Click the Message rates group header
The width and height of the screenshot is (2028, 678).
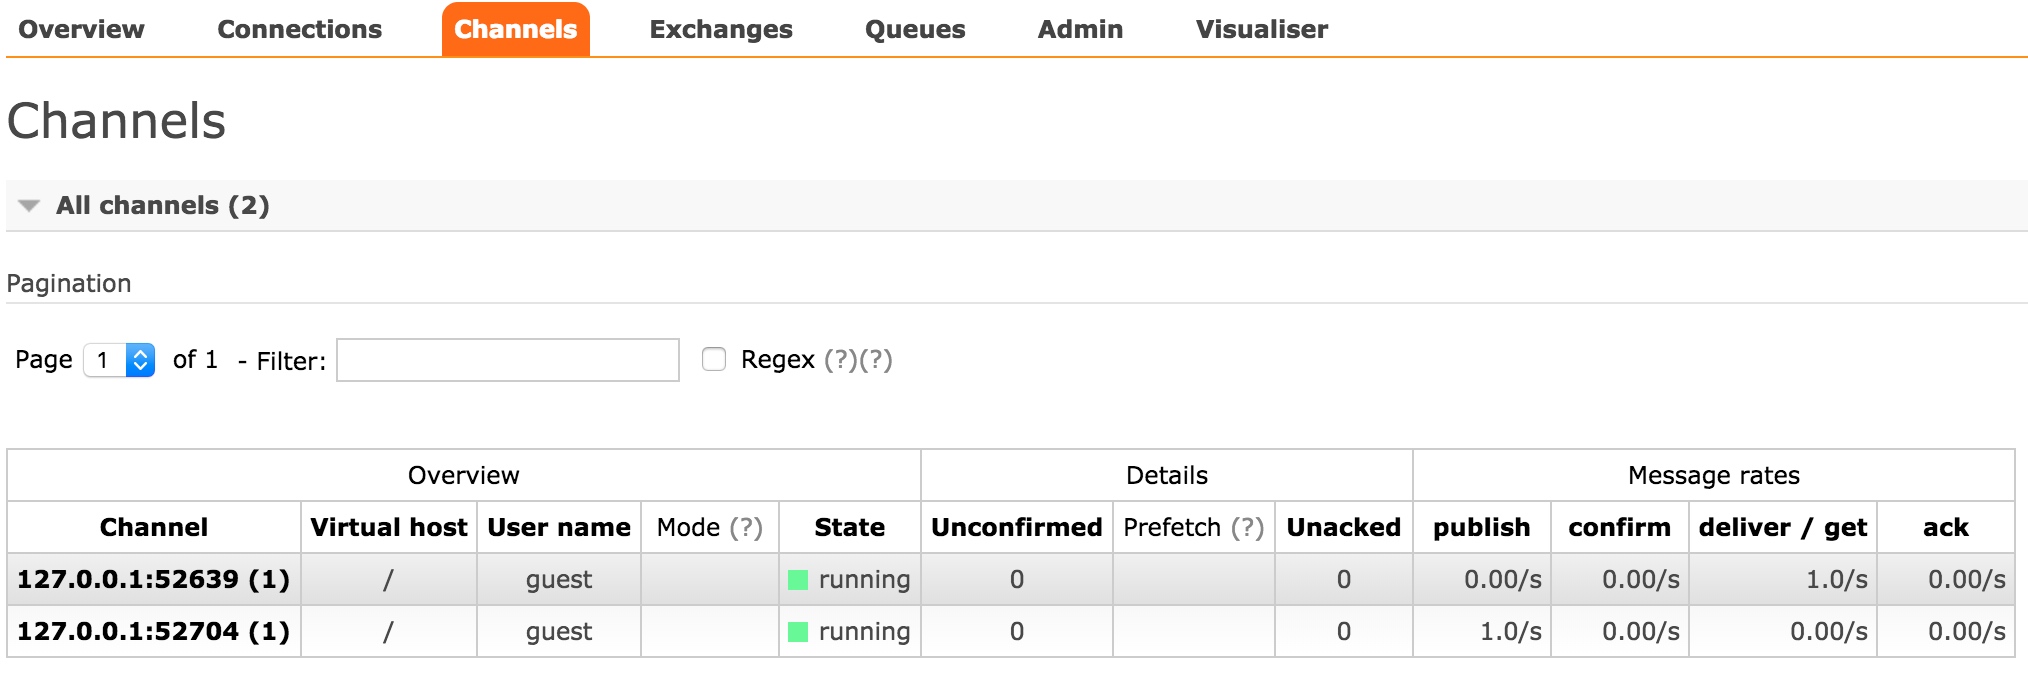tap(1714, 475)
